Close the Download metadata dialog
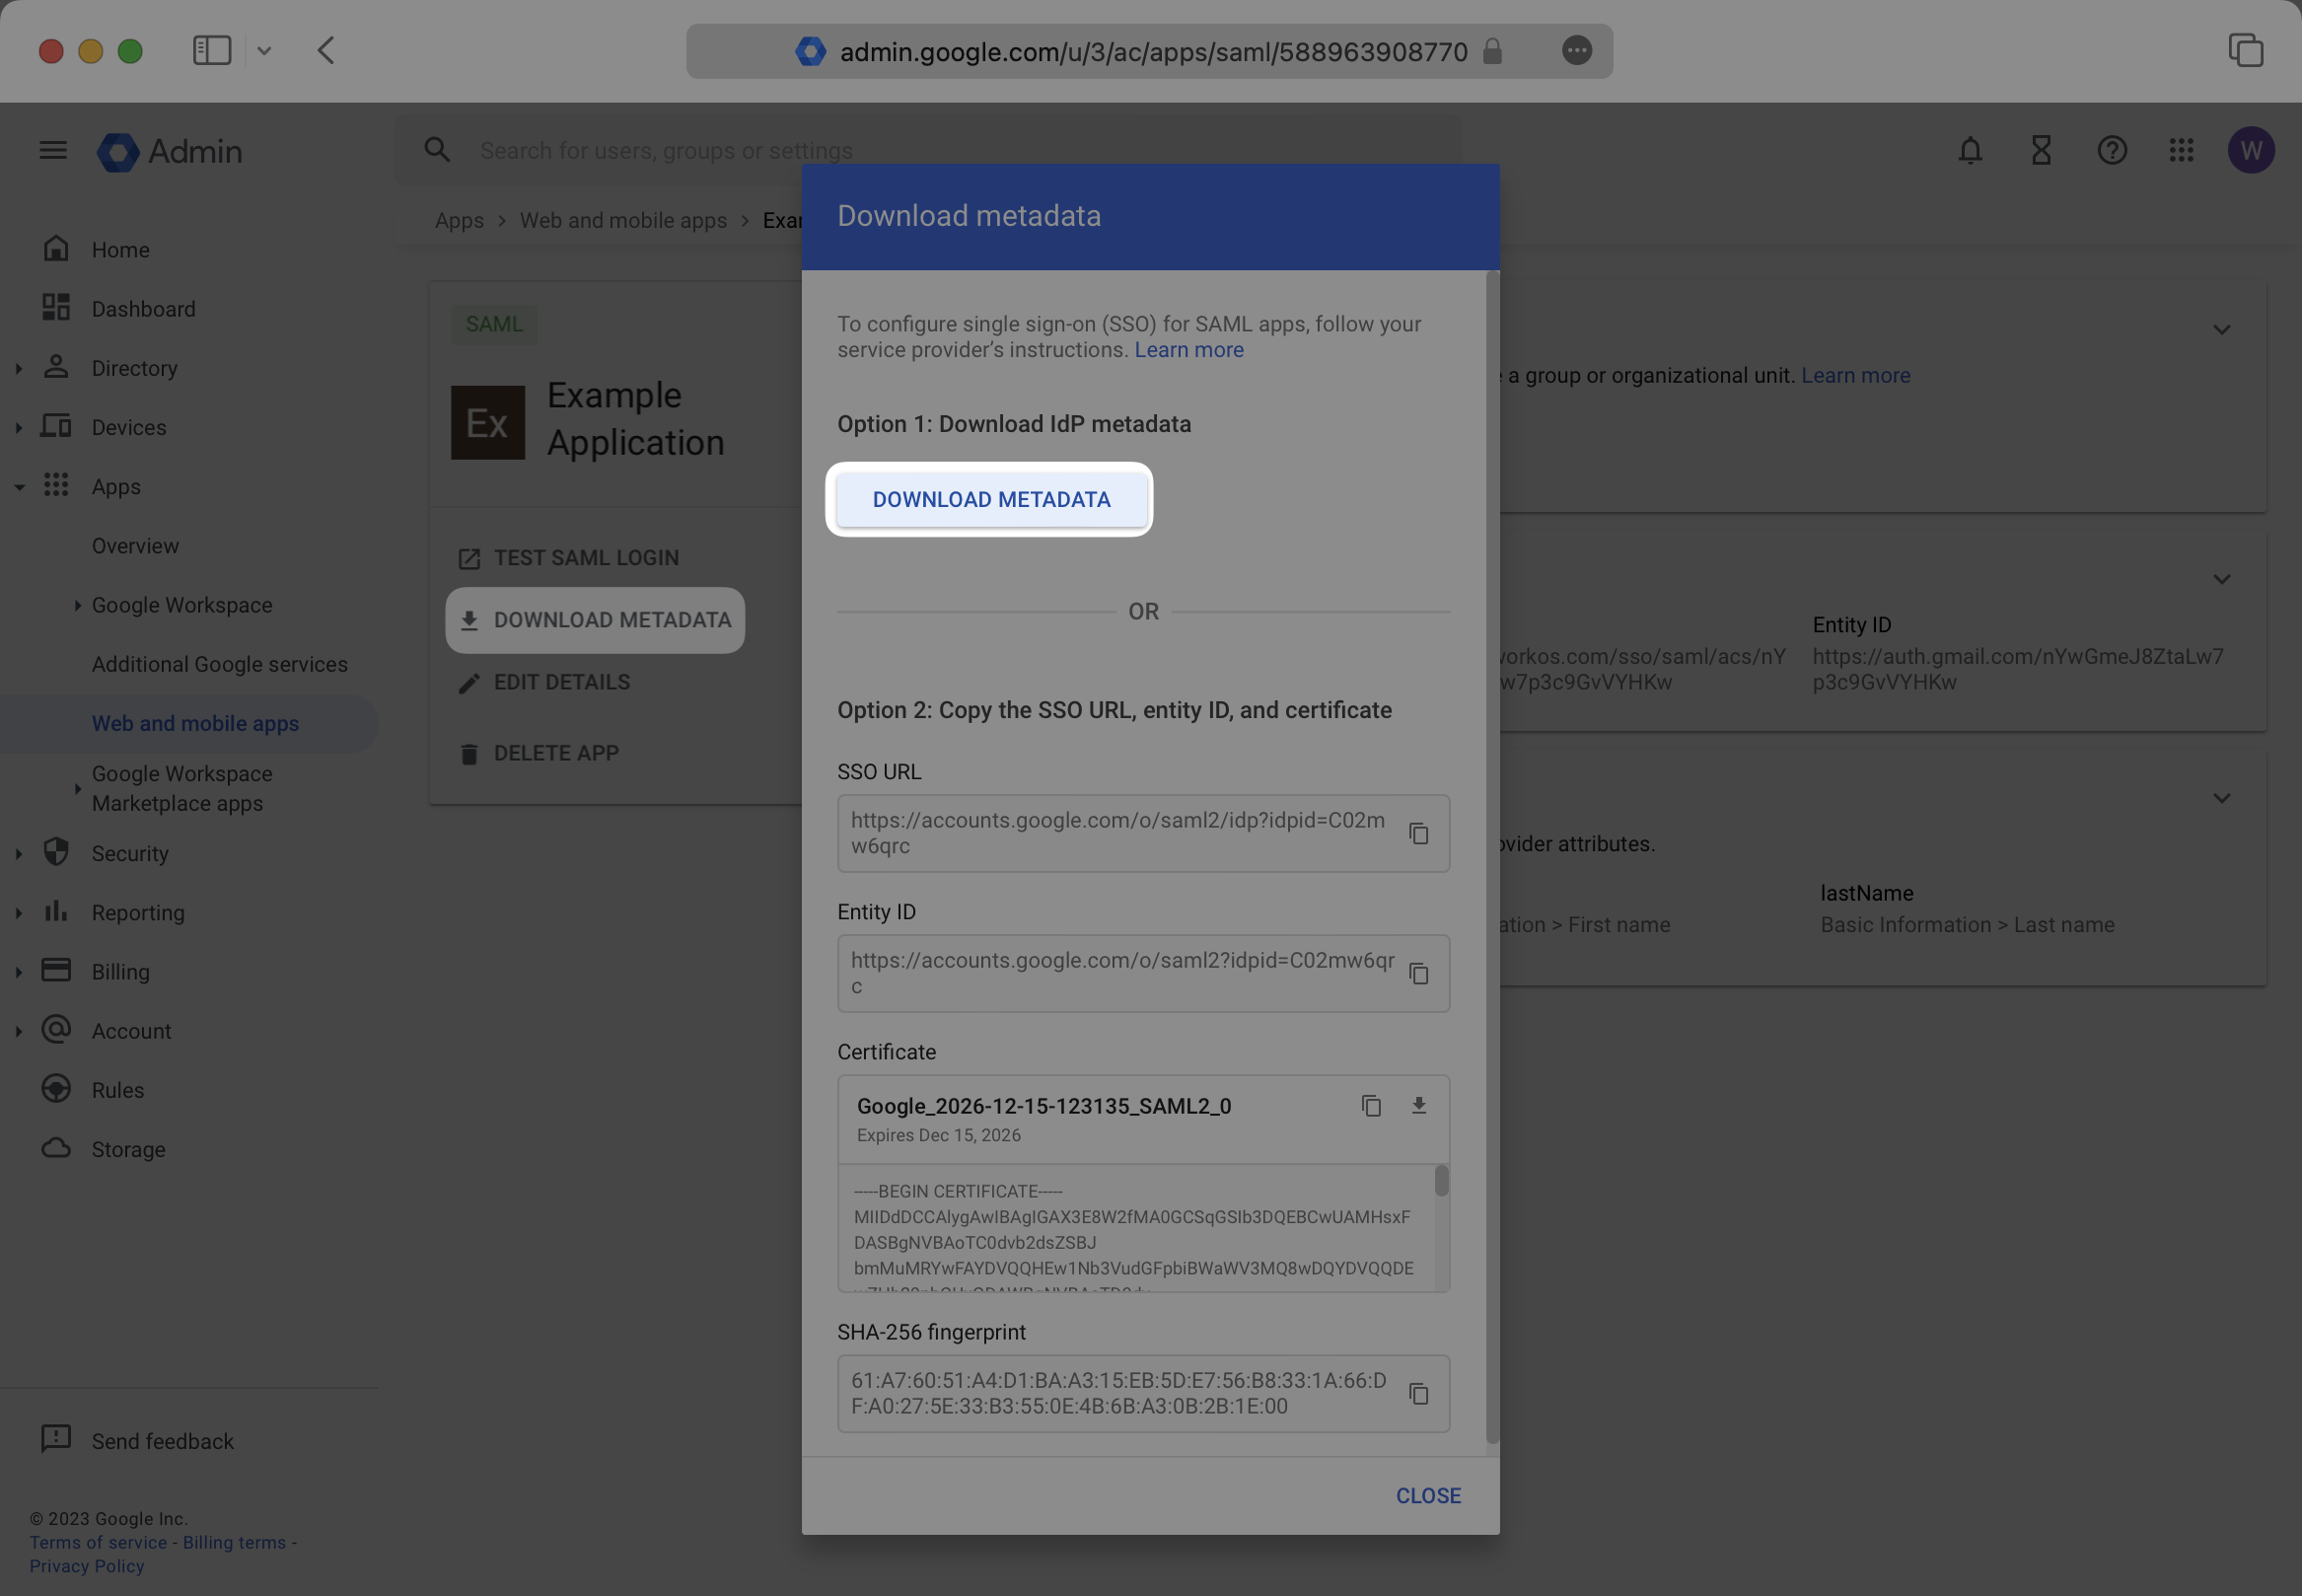The height and width of the screenshot is (1596, 2302). 1427,1494
